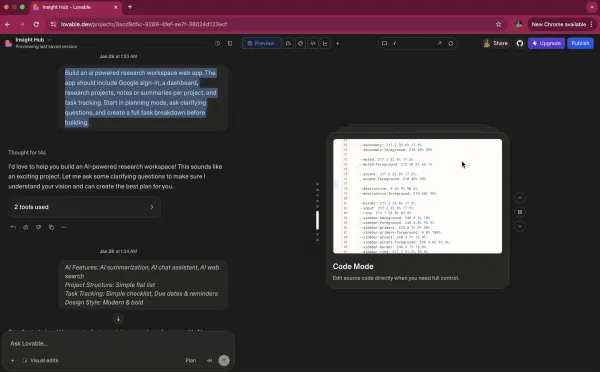This screenshot has width=600, height=372.
Task: Send message with arrow button
Action: (x=224, y=360)
